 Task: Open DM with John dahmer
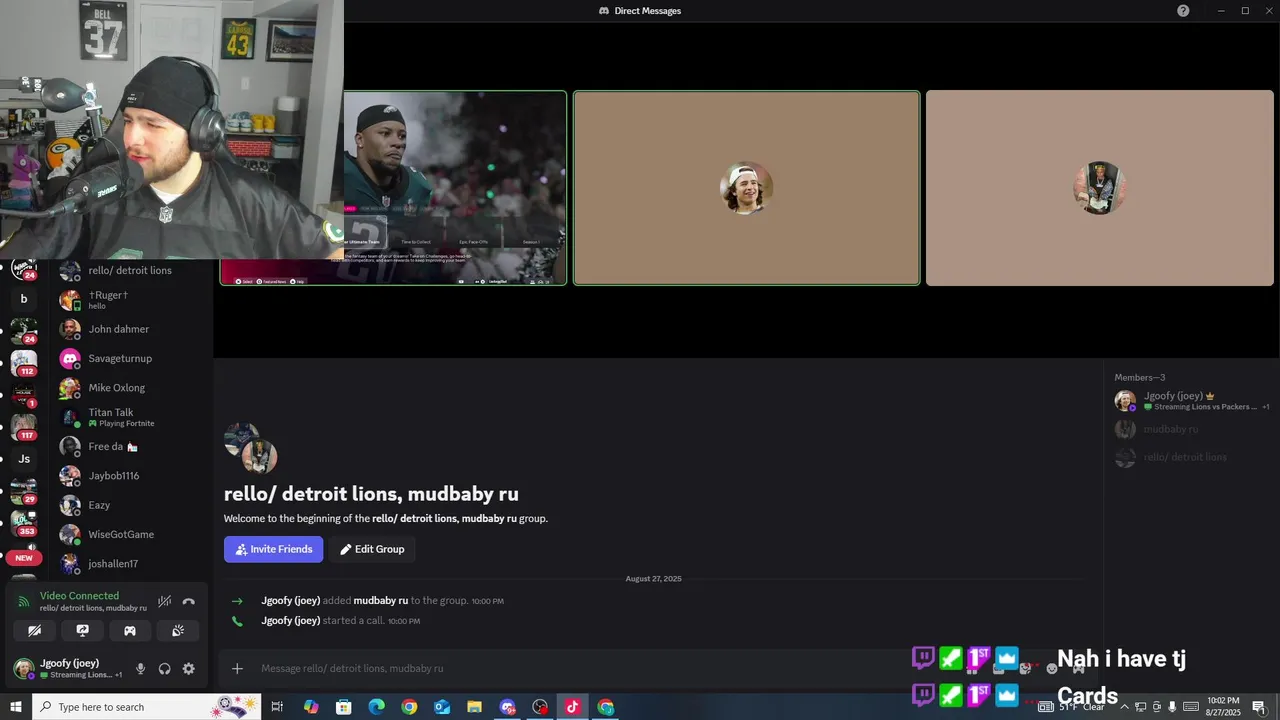click(132, 329)
